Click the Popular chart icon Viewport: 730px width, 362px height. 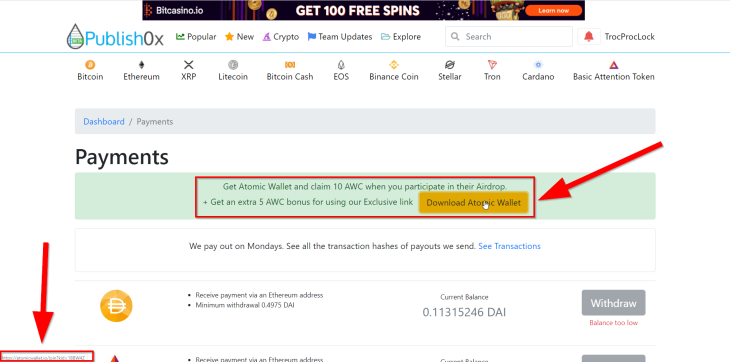point(180,36)
